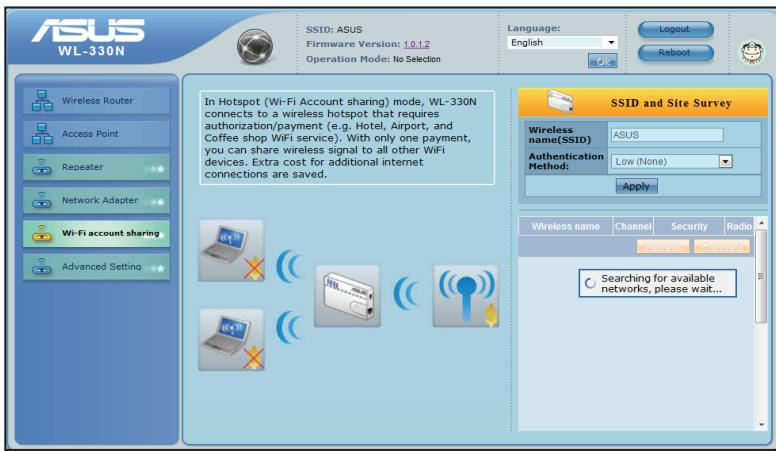The height and width of the screenshot is (451, 776).
Task: Click the Network Adapter router icon
Action: pyautogui.click(x=42, y=200)
